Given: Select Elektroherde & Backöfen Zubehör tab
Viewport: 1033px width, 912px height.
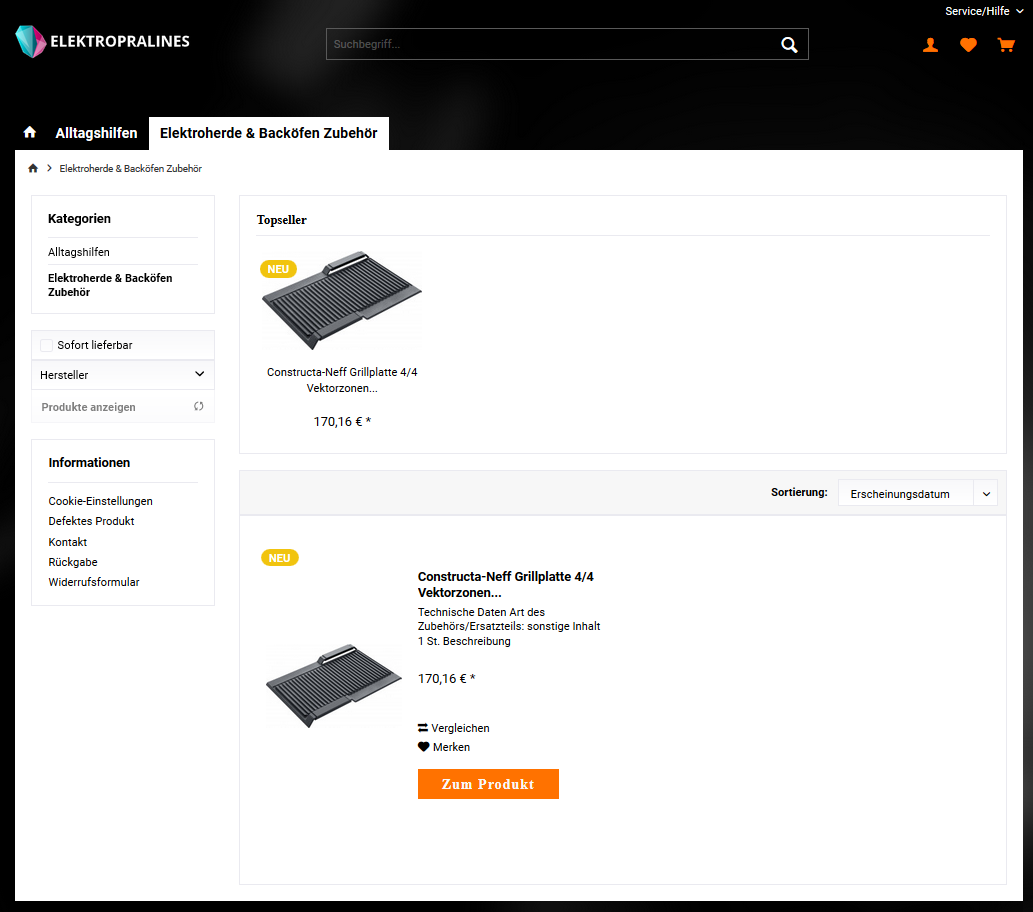Looking at the screenshot, I should point(269,133).
